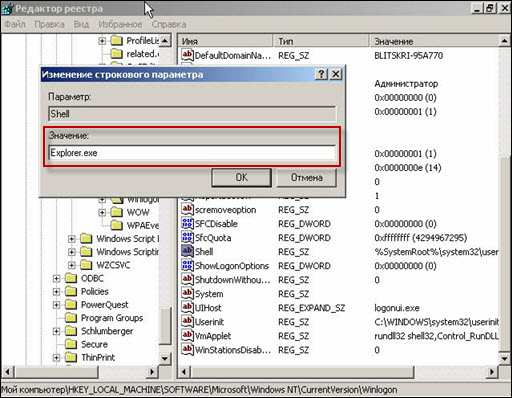512x398 pixels.
Task: Expand the Windows Script Host node
Action: 71,239
